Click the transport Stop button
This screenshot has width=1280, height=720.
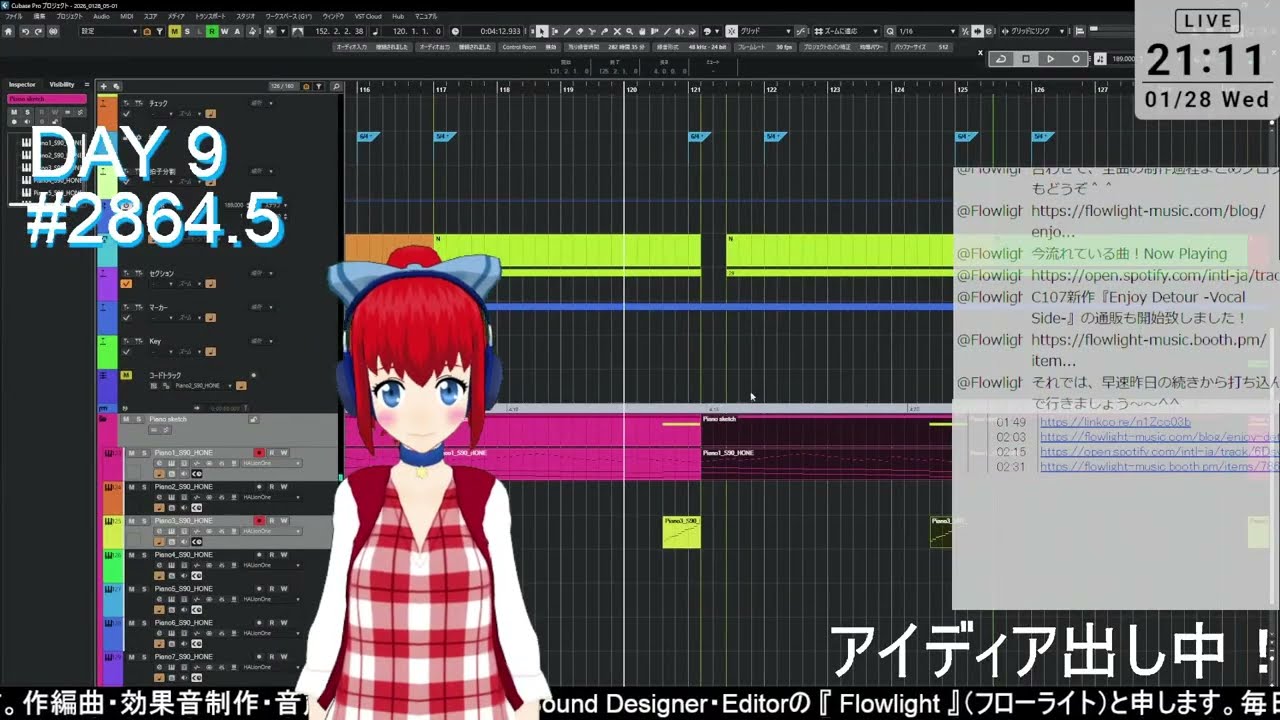(1025, 59)
